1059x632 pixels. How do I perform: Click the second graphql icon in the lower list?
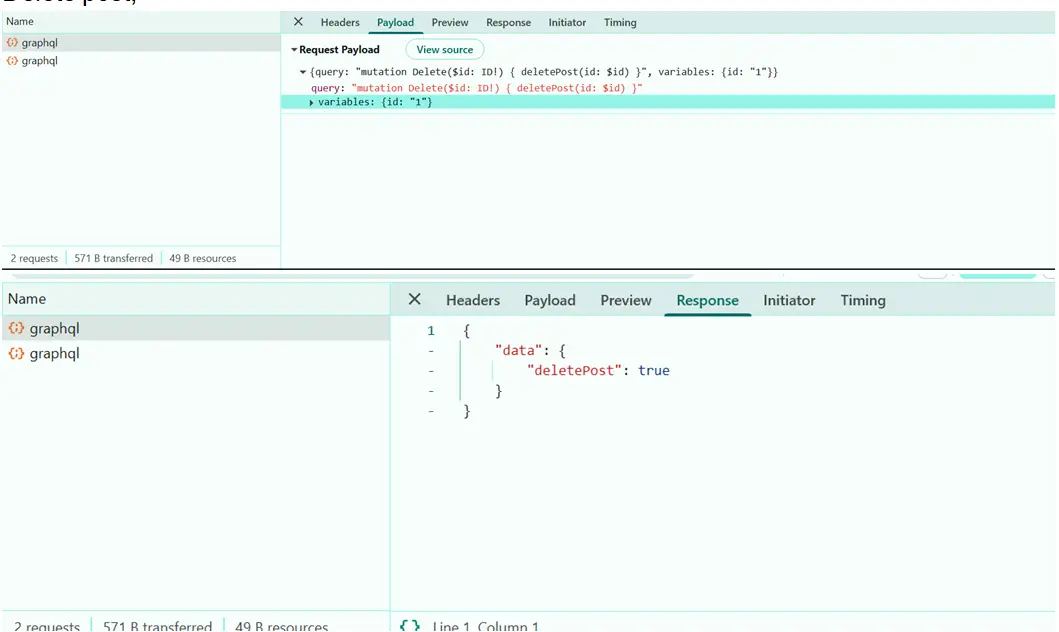click(17, 354)
